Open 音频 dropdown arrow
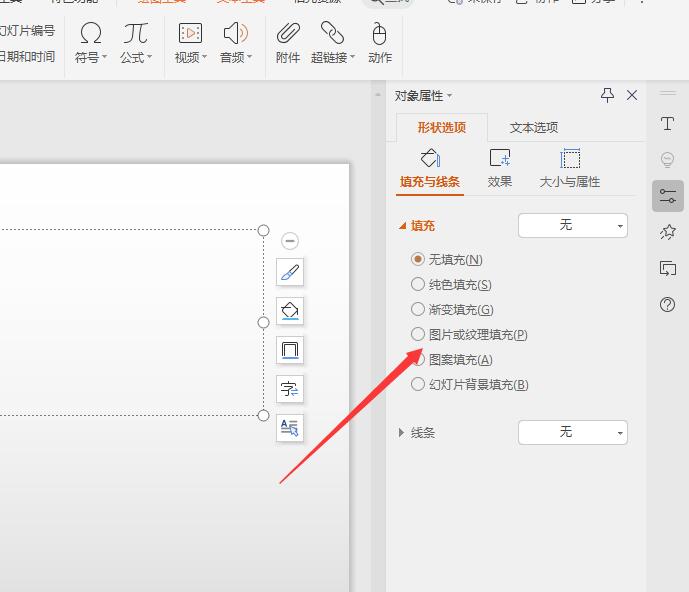This screenshot has width=689, height=592. [x=250, y=57]
